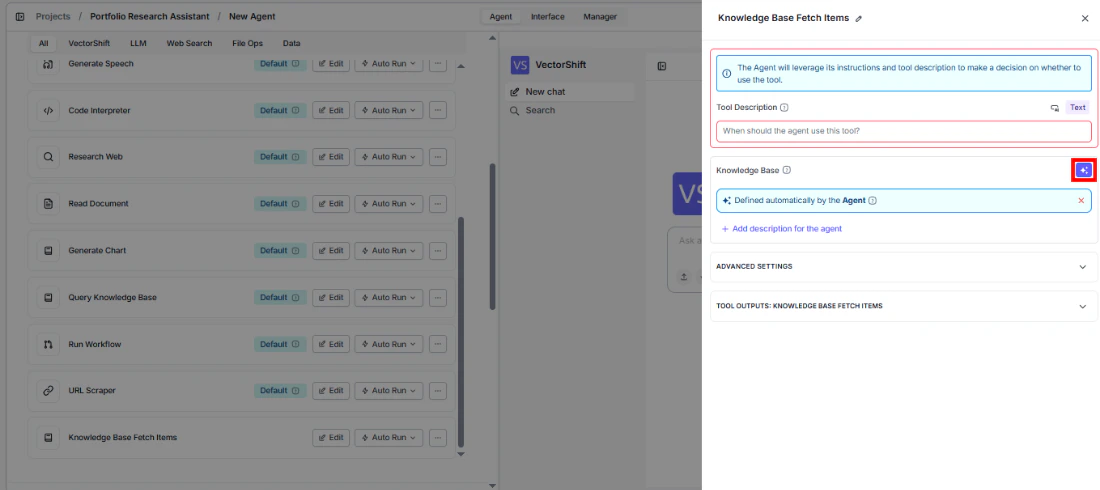Open Auto Run dropdown for Research Web

click(x=389, y=157)
